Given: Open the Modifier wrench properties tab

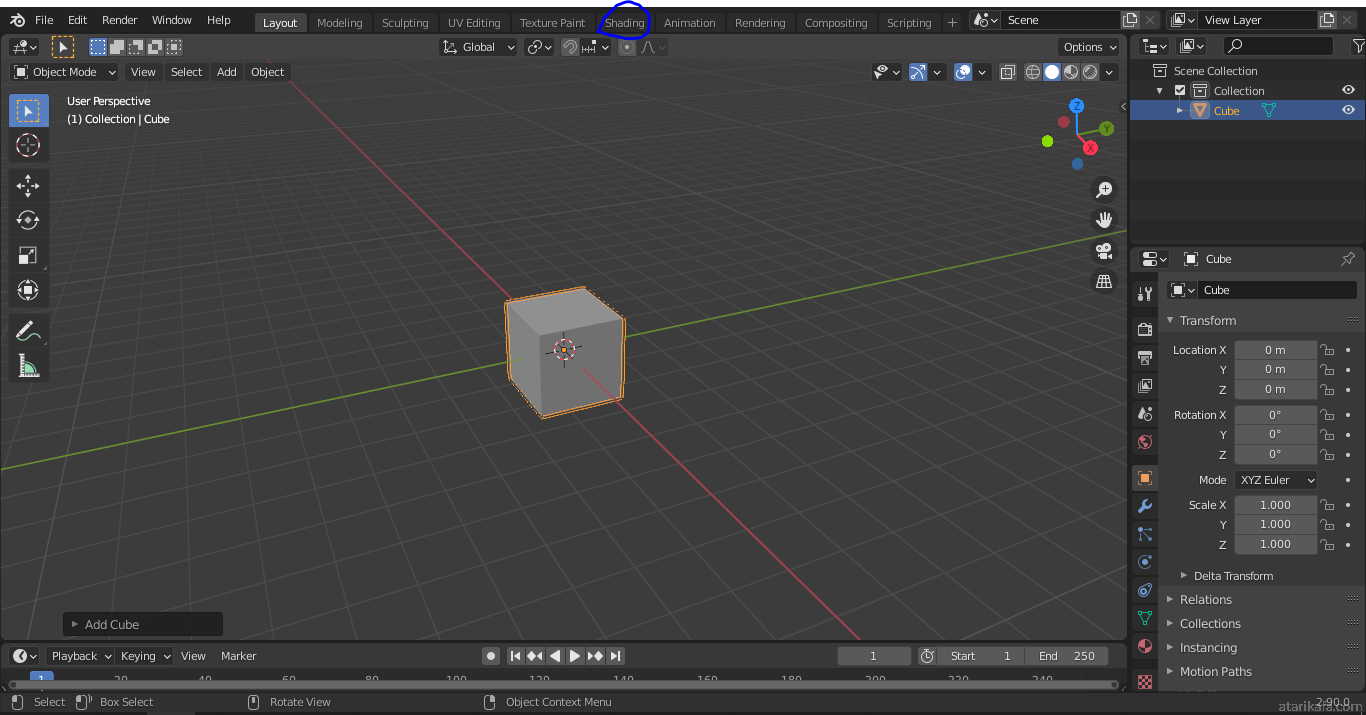Looking at the screenshot, I should coord(1145,506).
